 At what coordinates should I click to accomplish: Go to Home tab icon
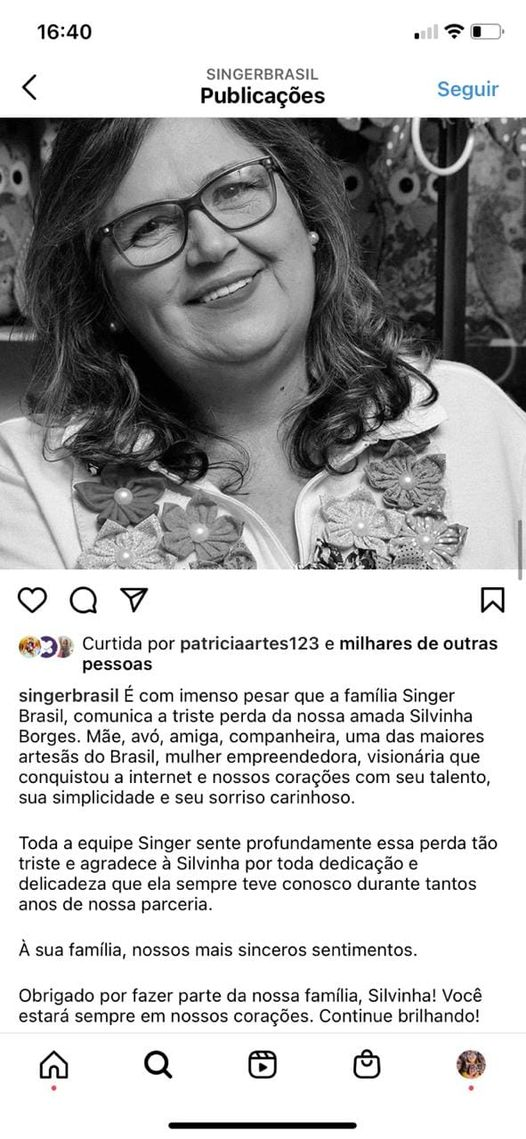point(54,1064)
